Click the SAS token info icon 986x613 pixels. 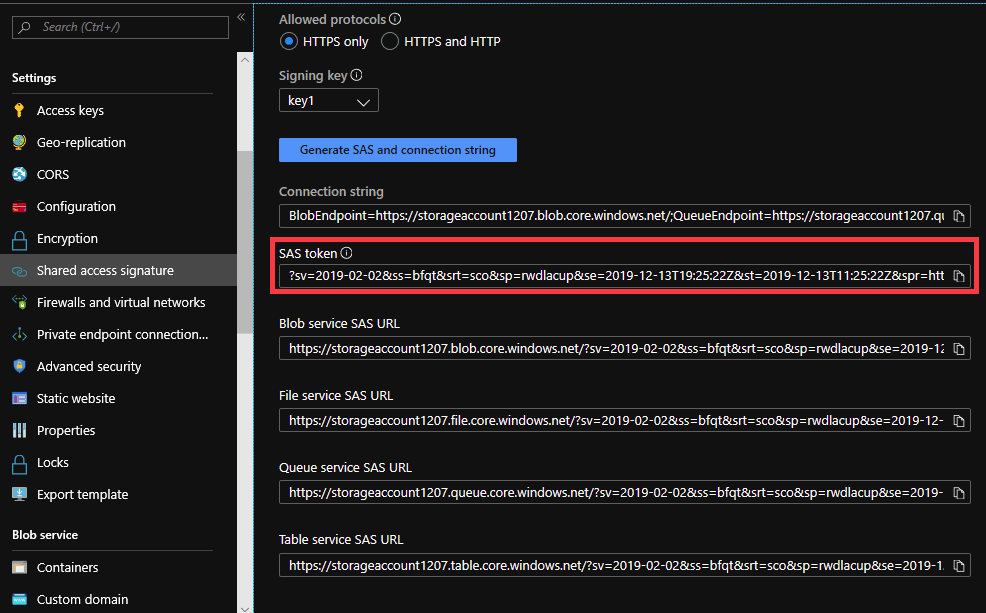[x=347, y=254]
